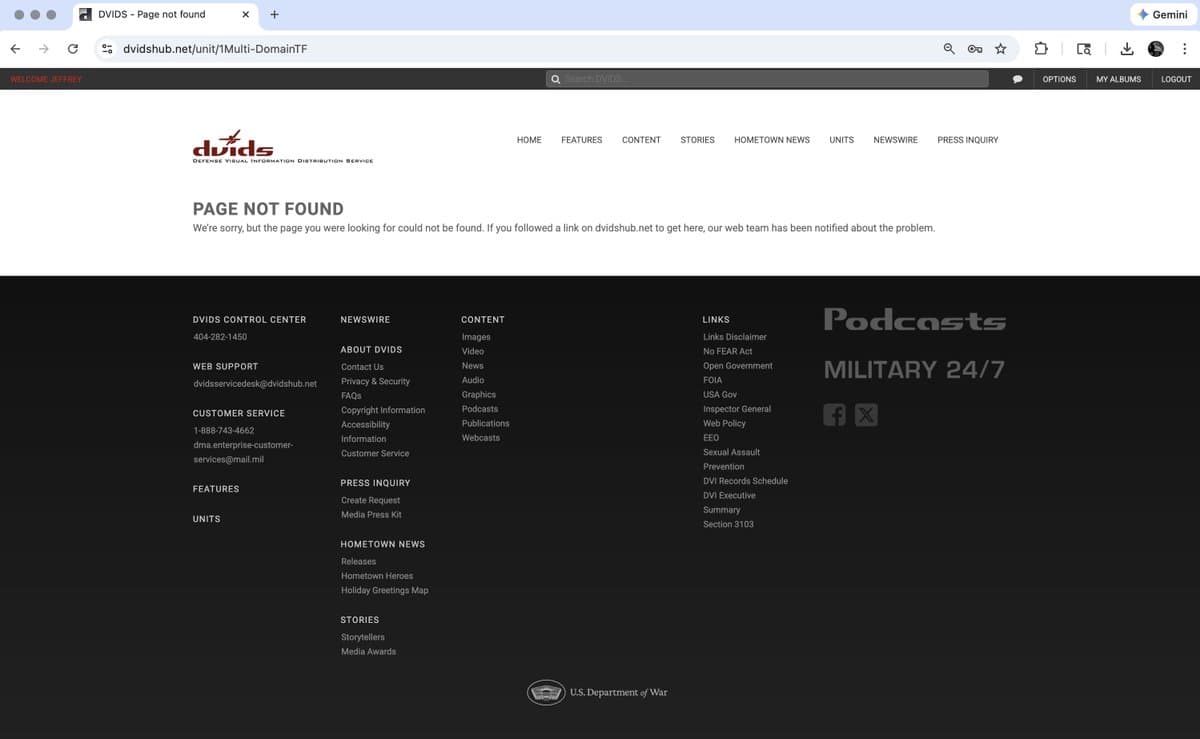The width and height of the screenshot is (1200, 739).
Task: Click the bookmark star in the address bar
Action: [1001, 48]
